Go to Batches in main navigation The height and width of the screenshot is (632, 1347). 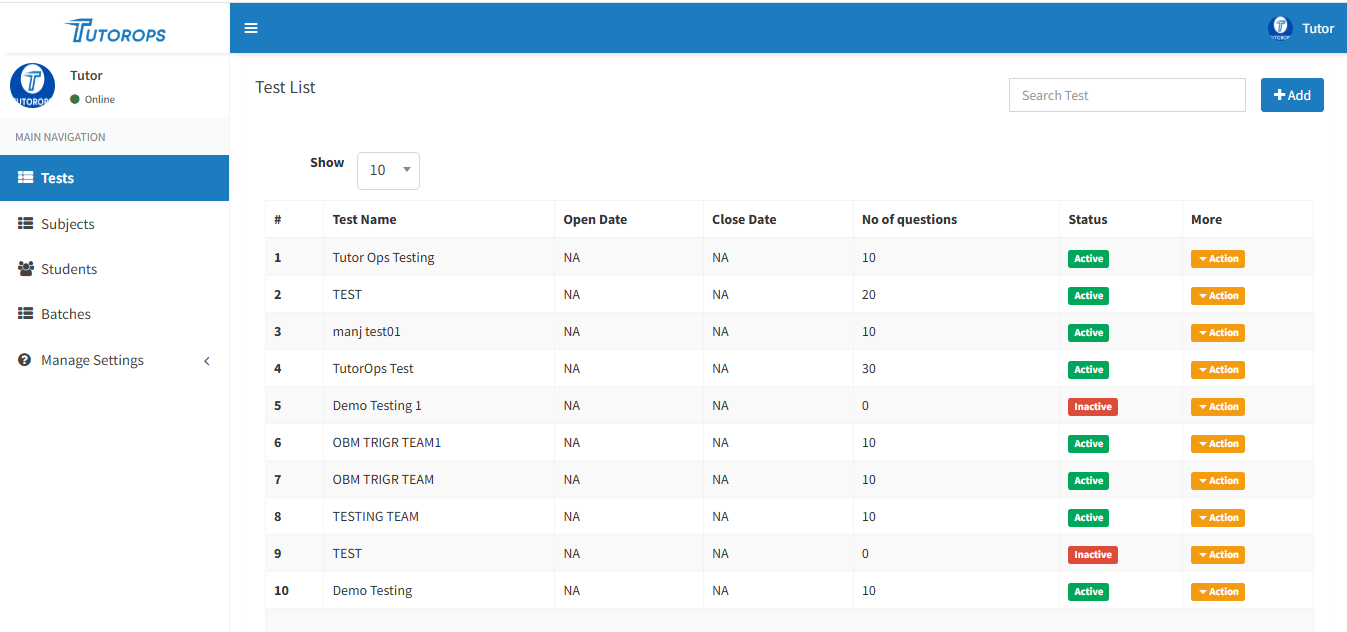(x=66, y=314)
